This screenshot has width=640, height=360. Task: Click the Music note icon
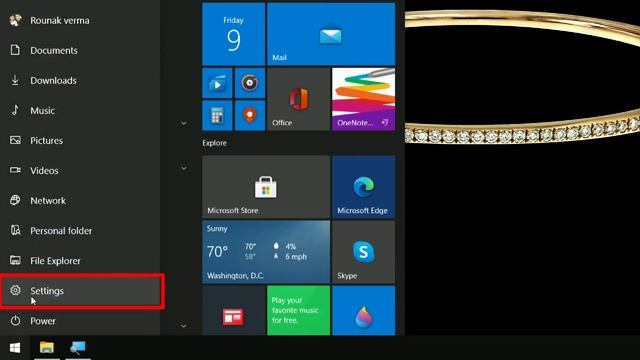click(x=15, y=110)
